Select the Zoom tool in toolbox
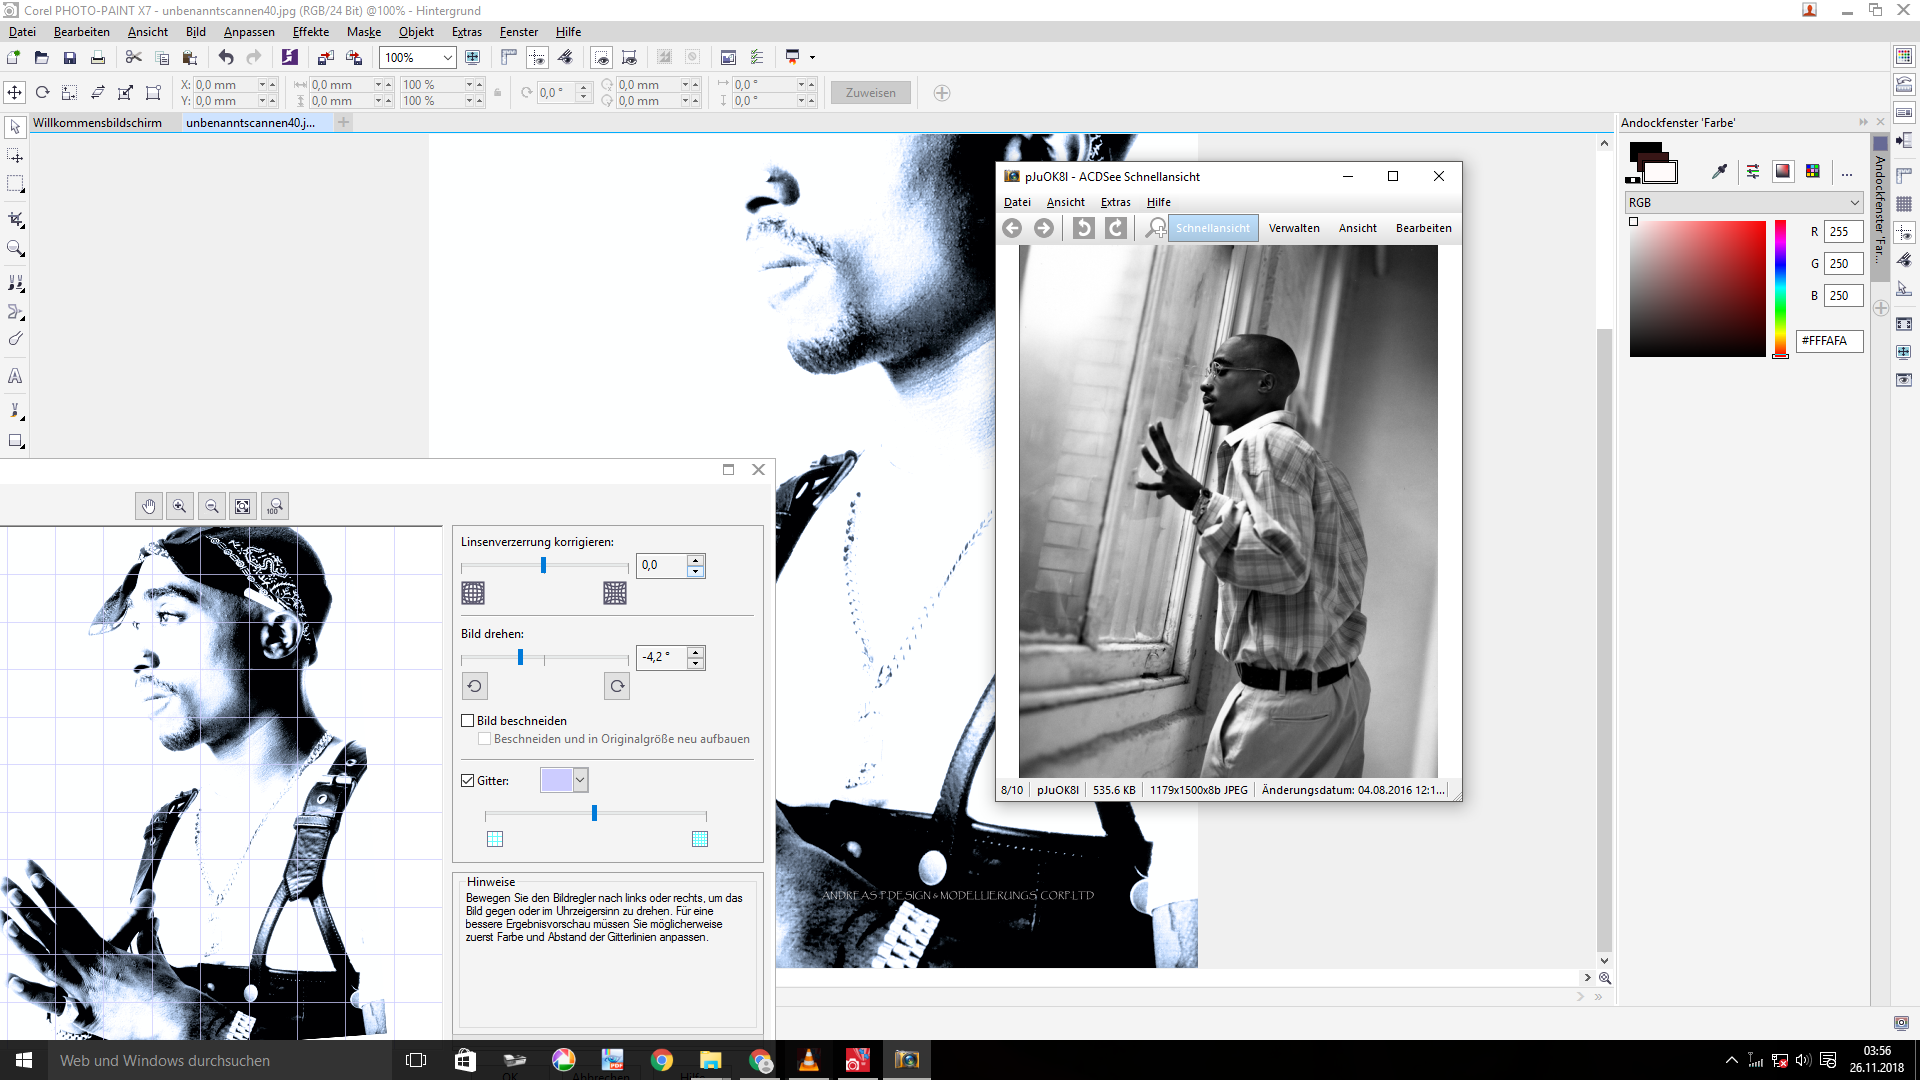 tap(15, 248)
